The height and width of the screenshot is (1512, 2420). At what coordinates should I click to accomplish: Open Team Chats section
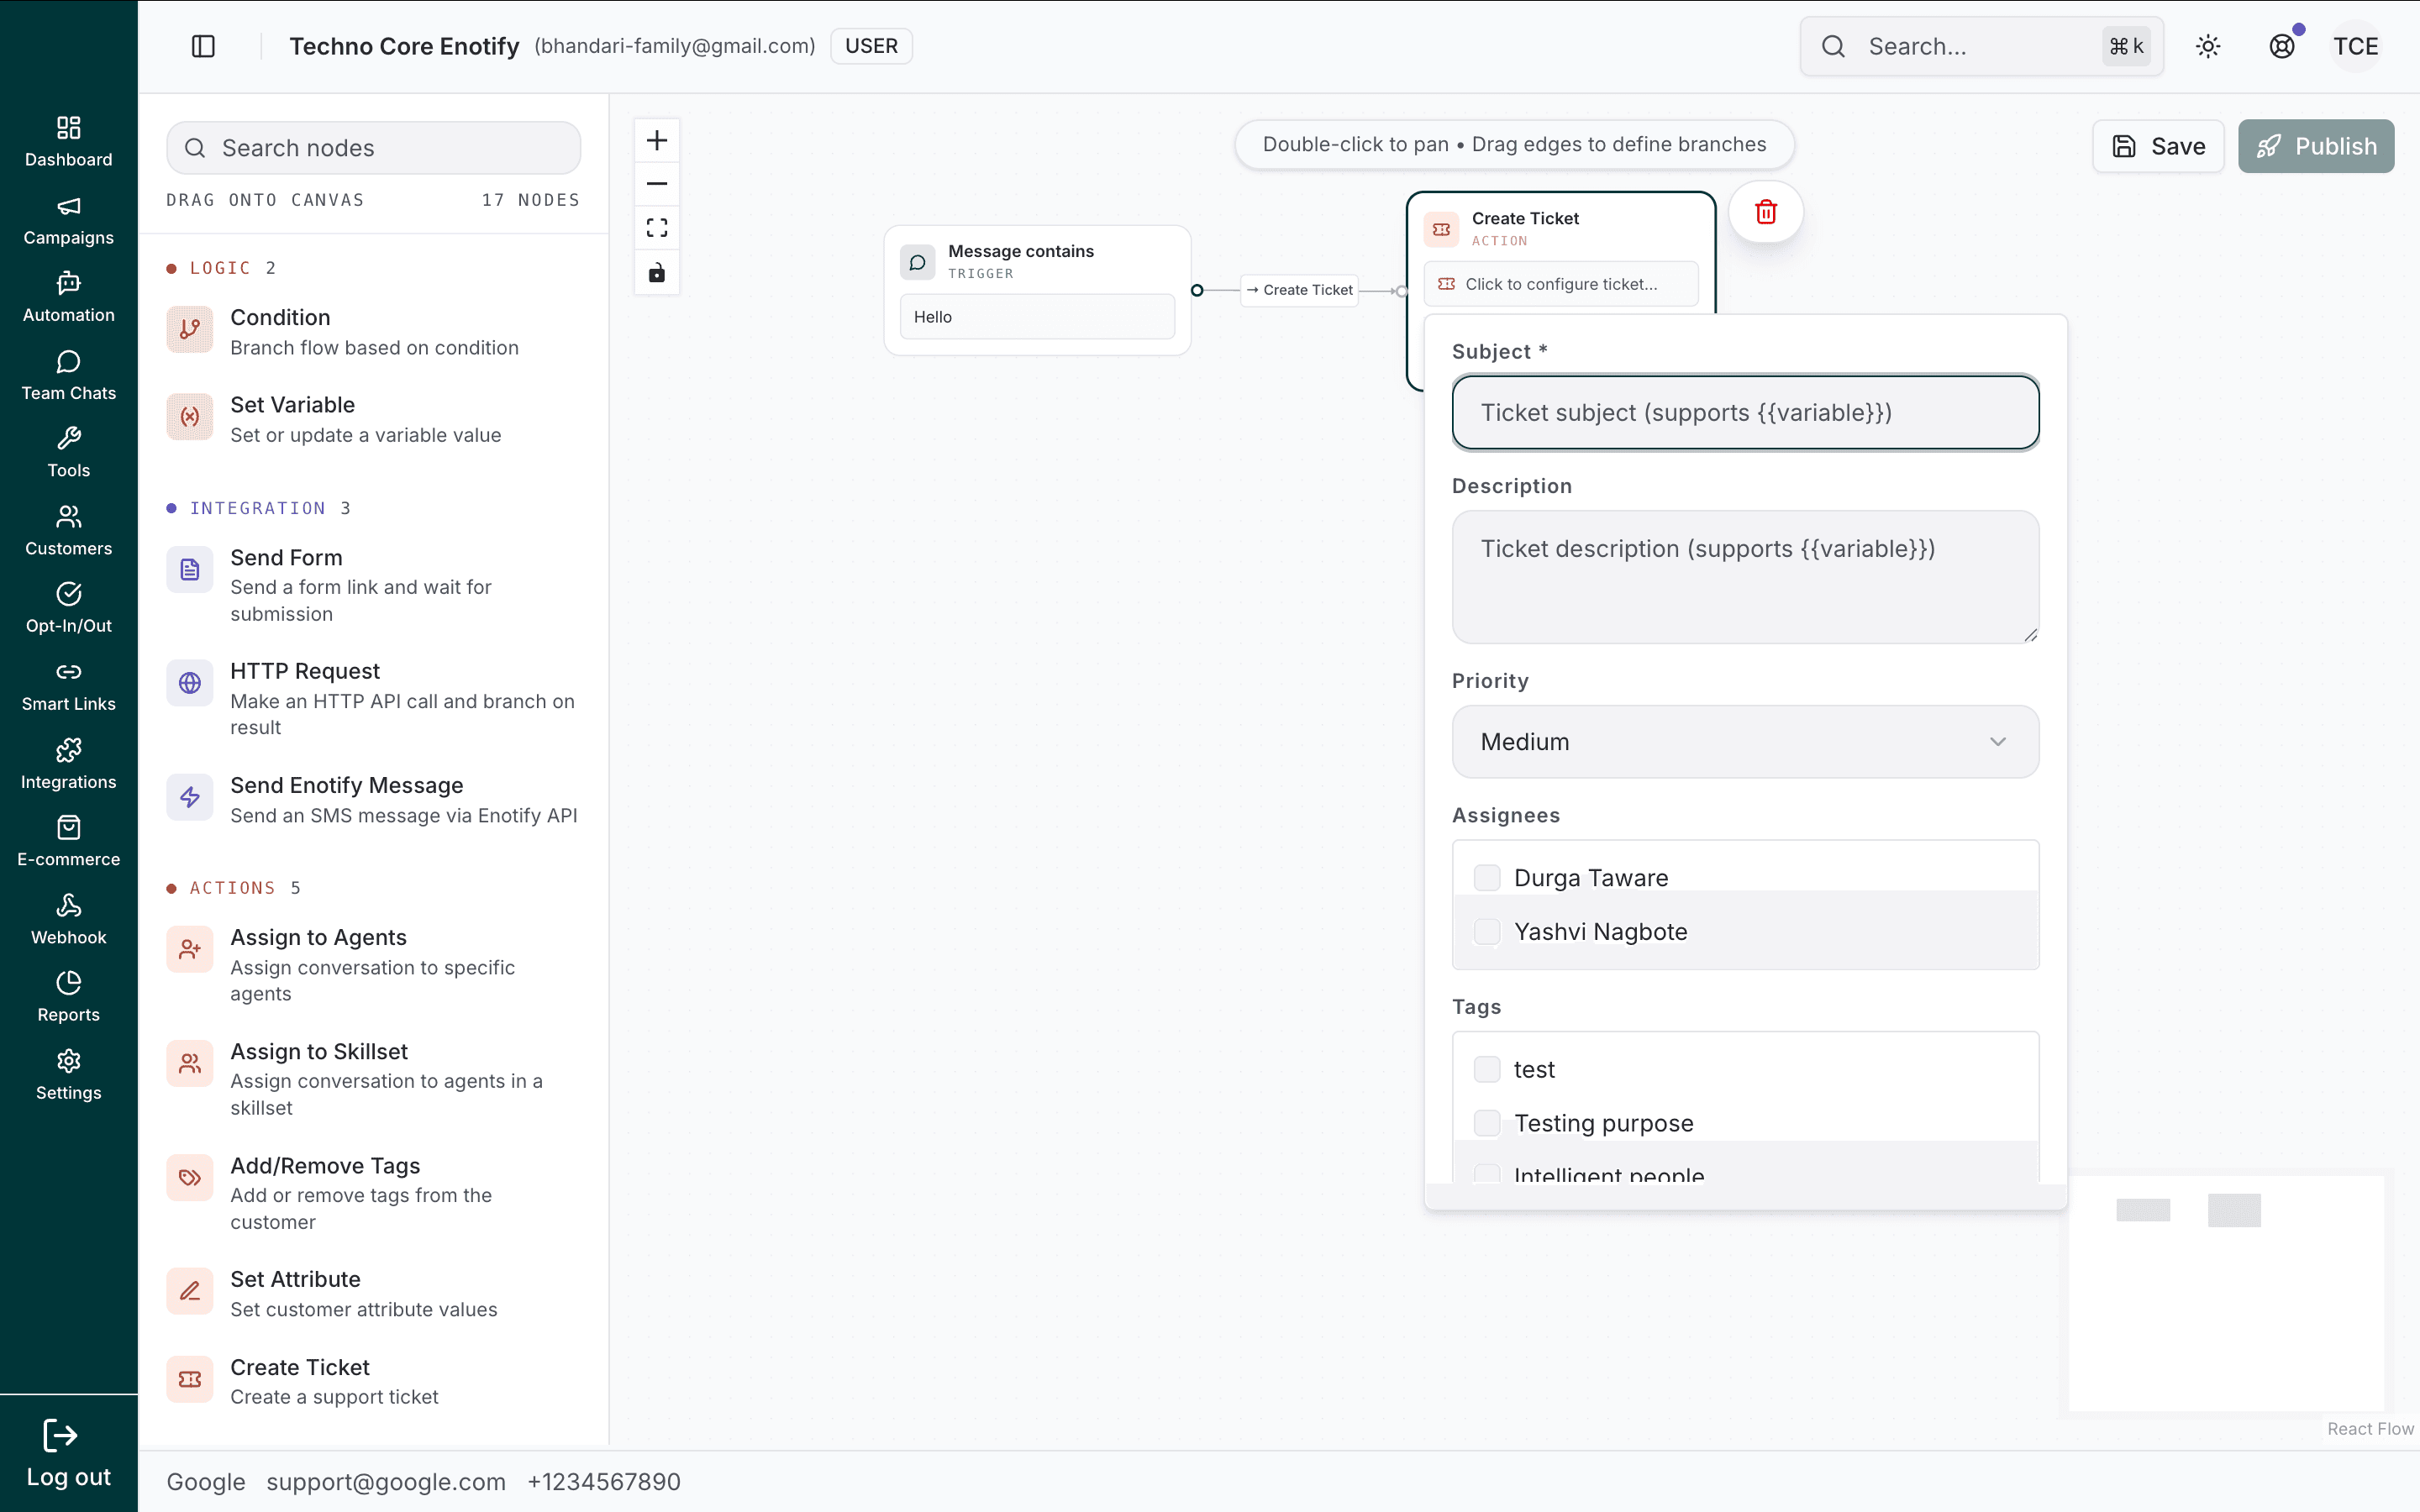69,375
